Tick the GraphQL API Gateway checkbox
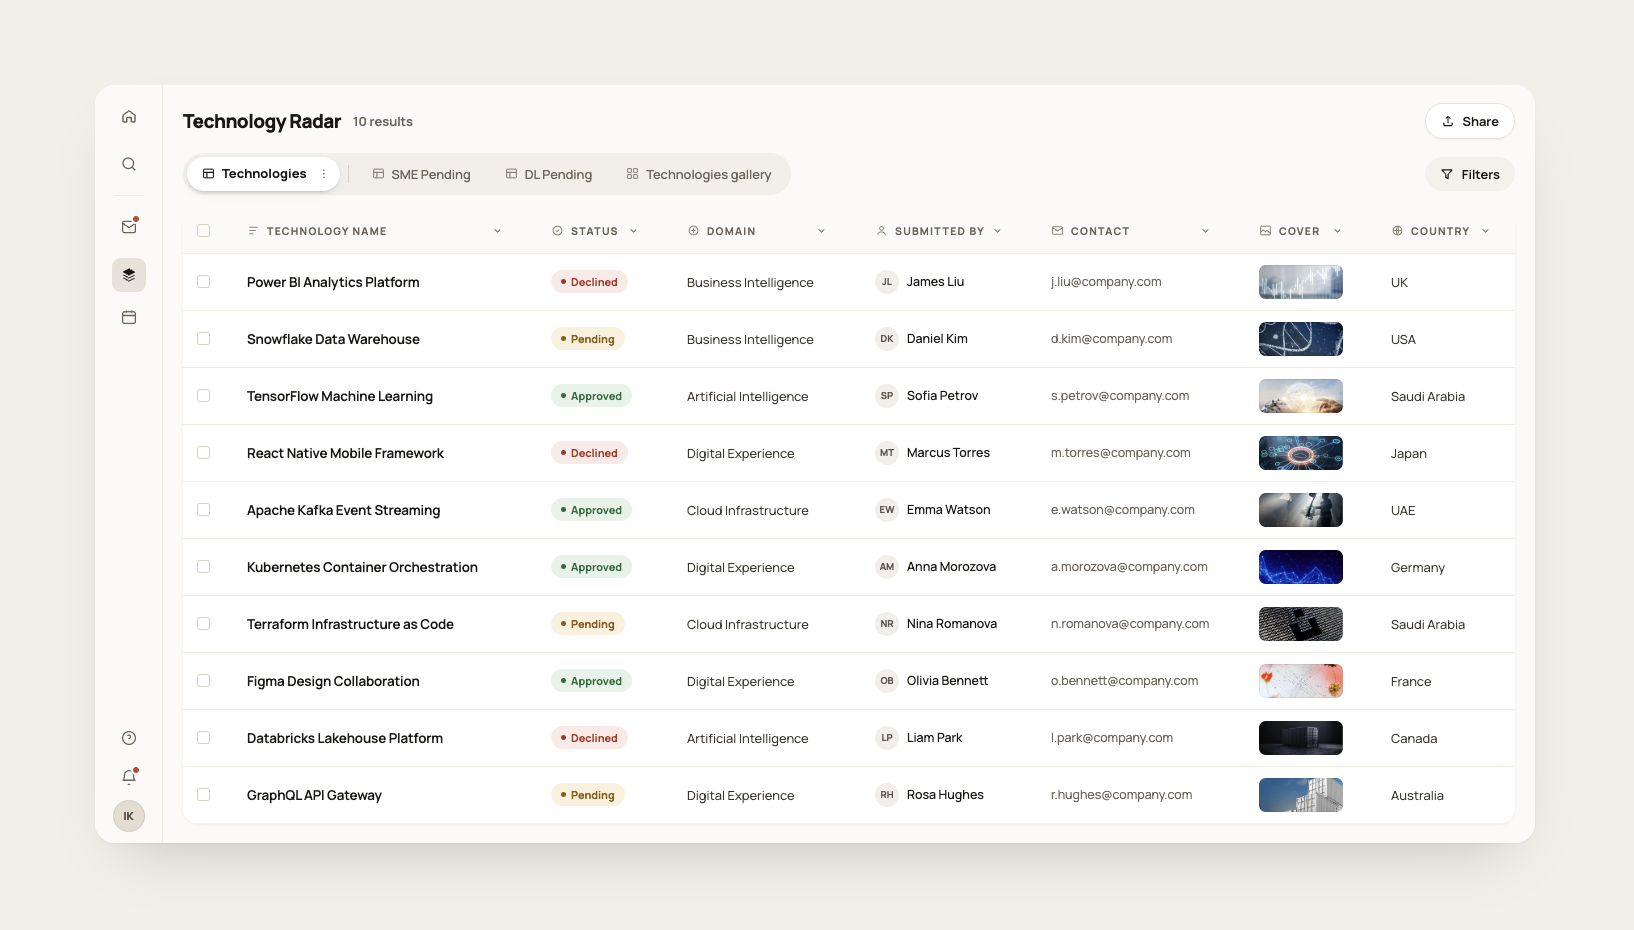1634x930 pixels. coord(204,795)
